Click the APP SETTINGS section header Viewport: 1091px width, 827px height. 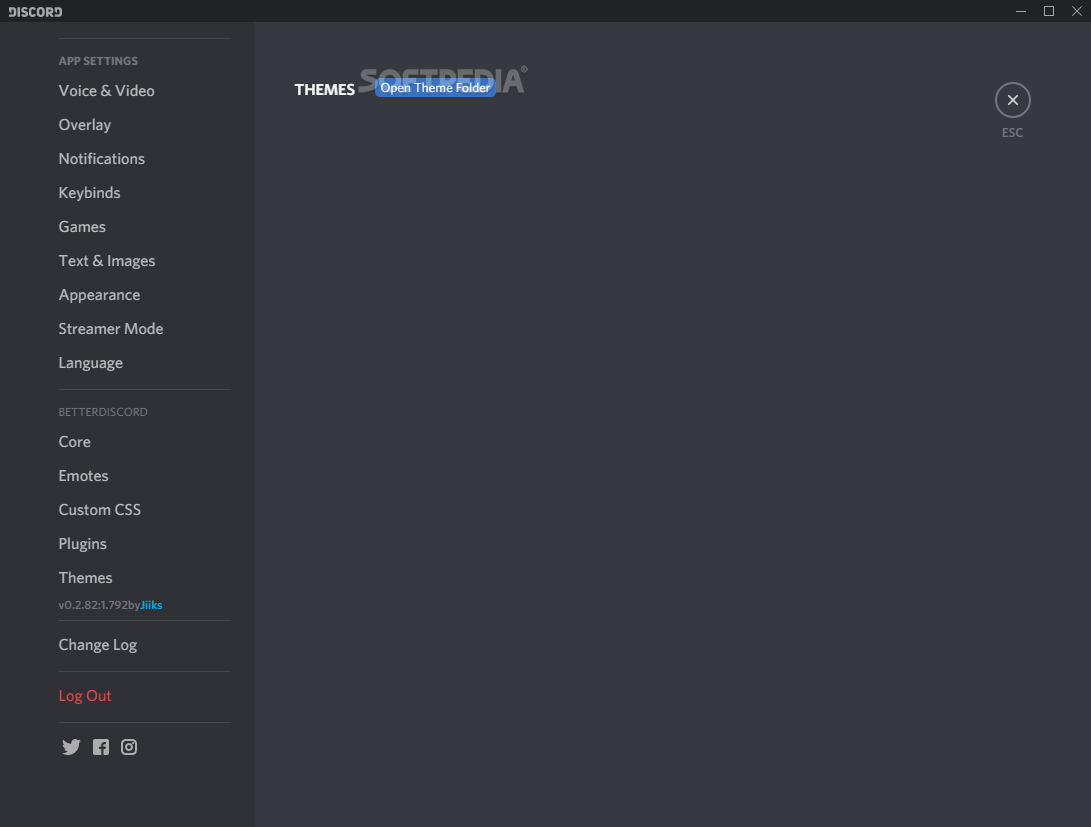98,61
